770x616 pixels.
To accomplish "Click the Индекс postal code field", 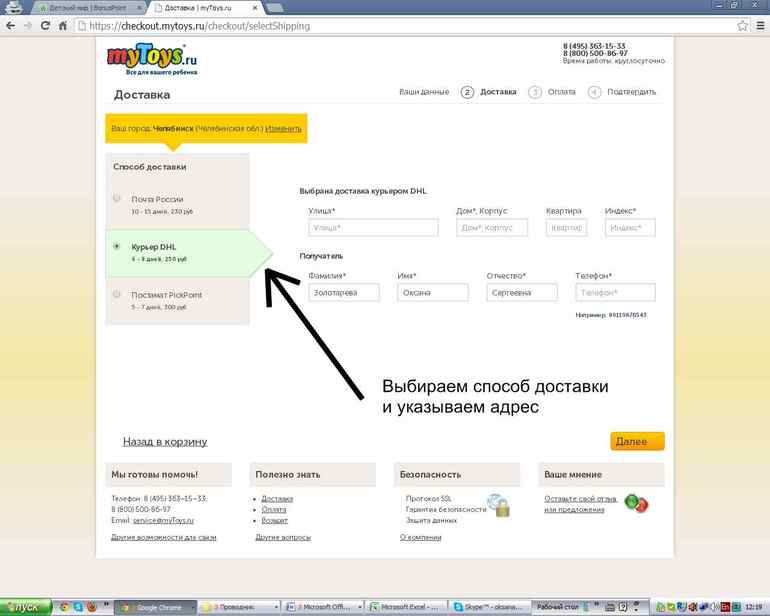I will [630, 228].
